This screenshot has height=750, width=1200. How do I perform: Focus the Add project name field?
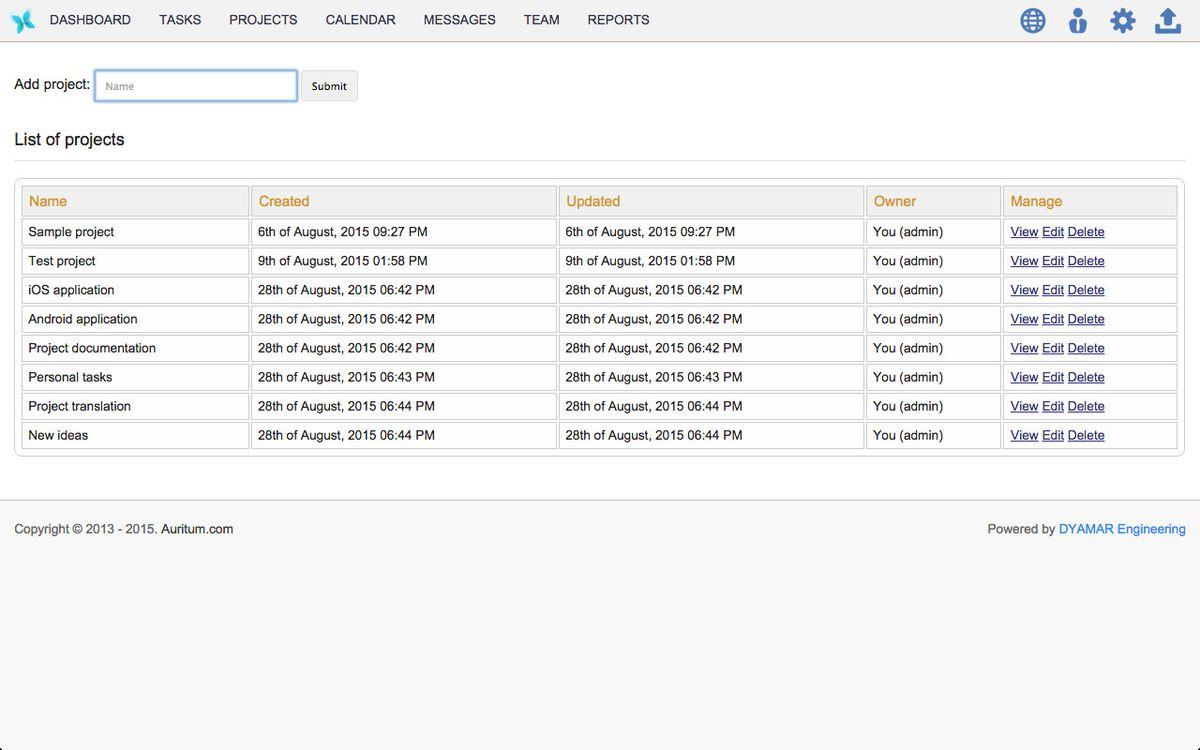tap(196, 86)
